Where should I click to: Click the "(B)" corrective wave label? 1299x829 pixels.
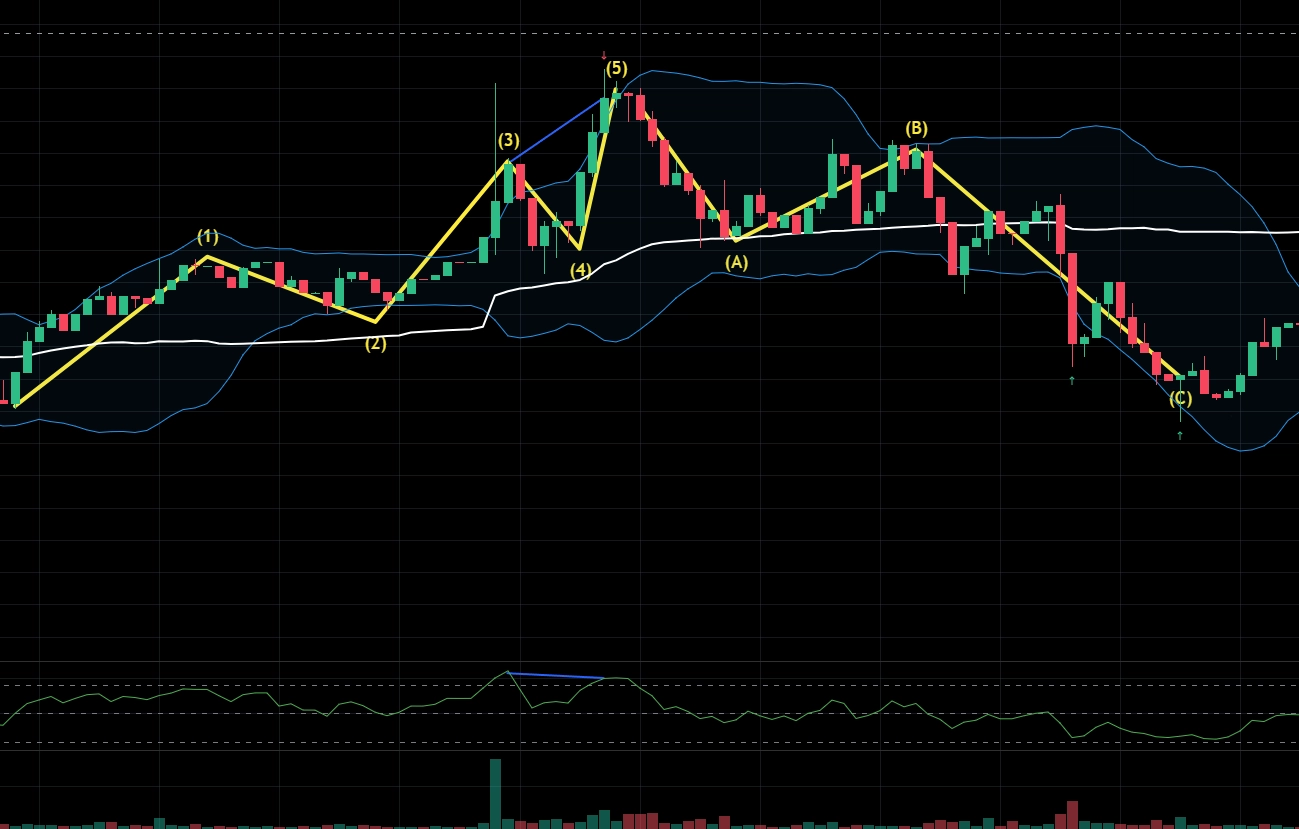916,129
